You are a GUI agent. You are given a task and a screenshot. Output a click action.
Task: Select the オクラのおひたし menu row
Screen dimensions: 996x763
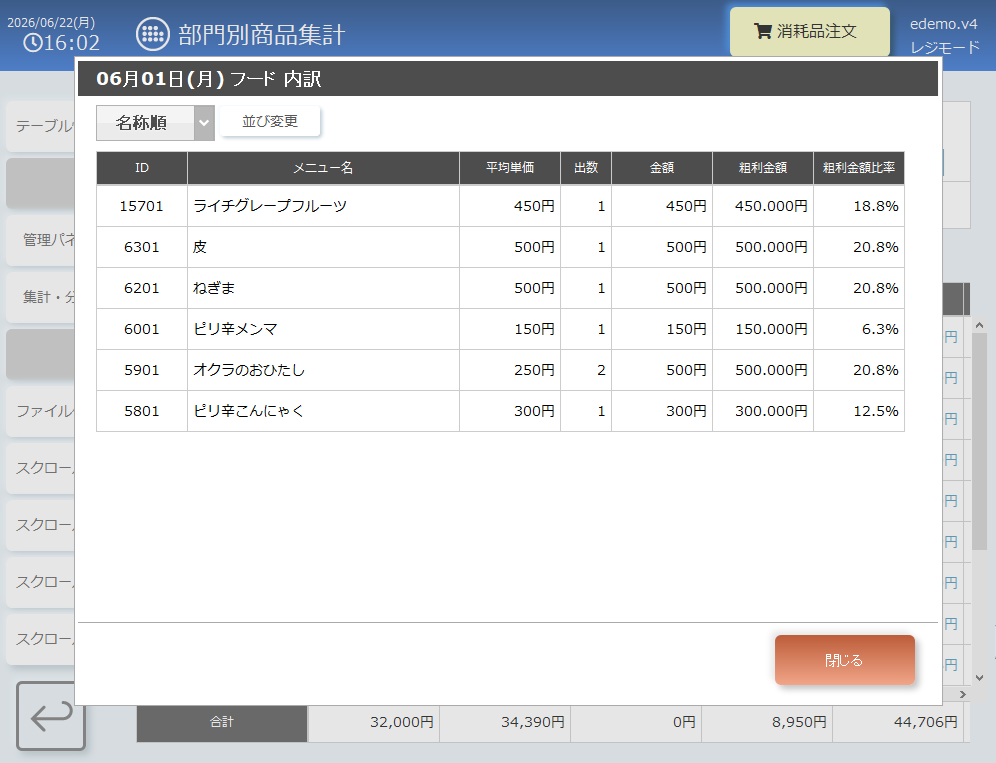[x=500, y=370]
